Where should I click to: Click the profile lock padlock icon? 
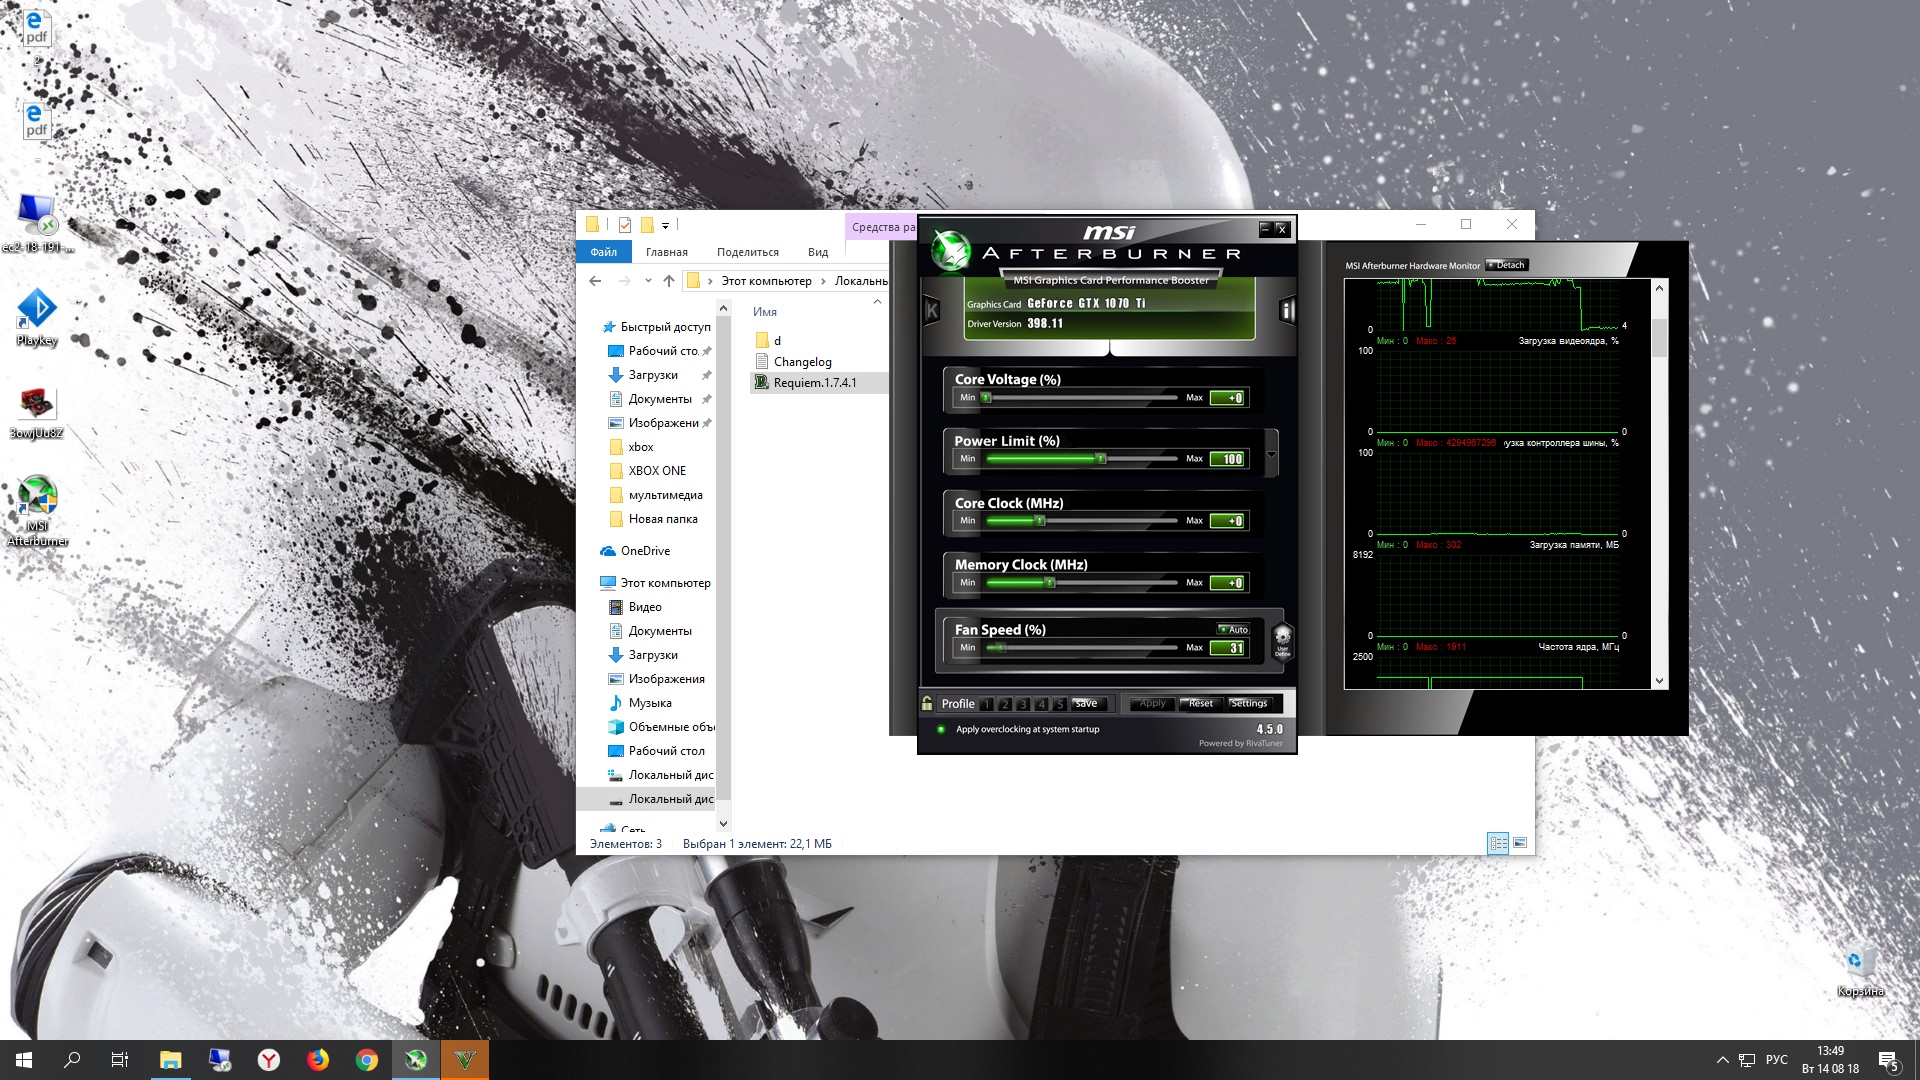click(927, 703)
